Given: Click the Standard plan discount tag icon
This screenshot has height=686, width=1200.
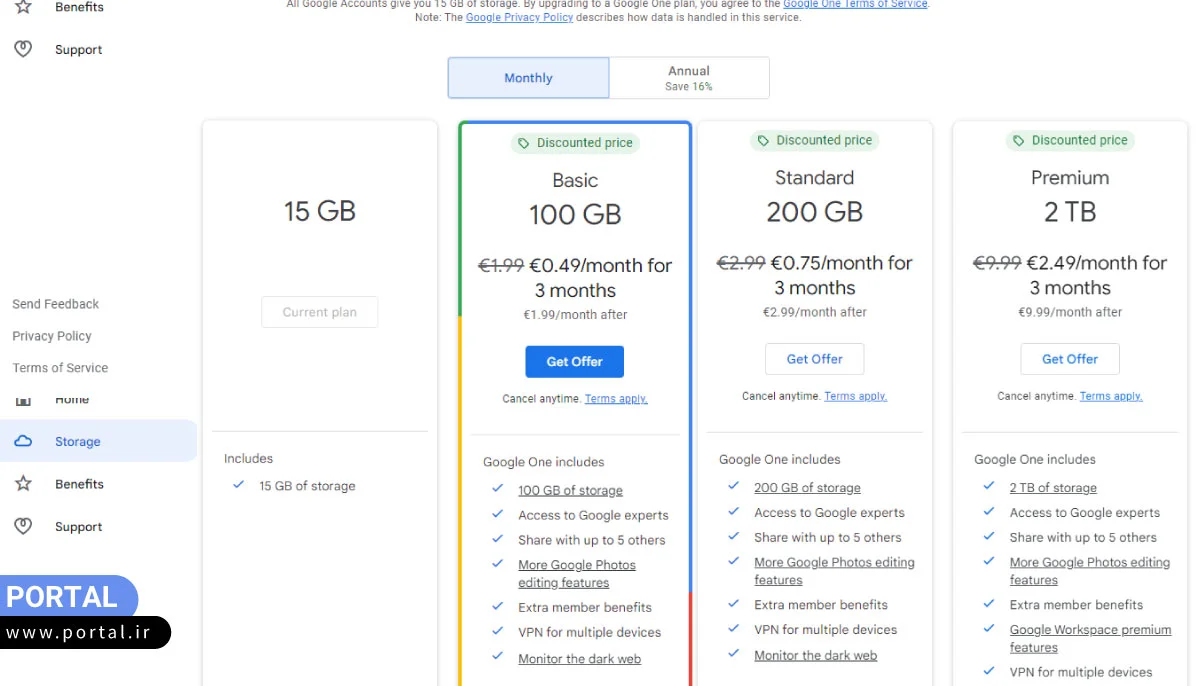Looking at the screenshot, I should tap(763, 141).
